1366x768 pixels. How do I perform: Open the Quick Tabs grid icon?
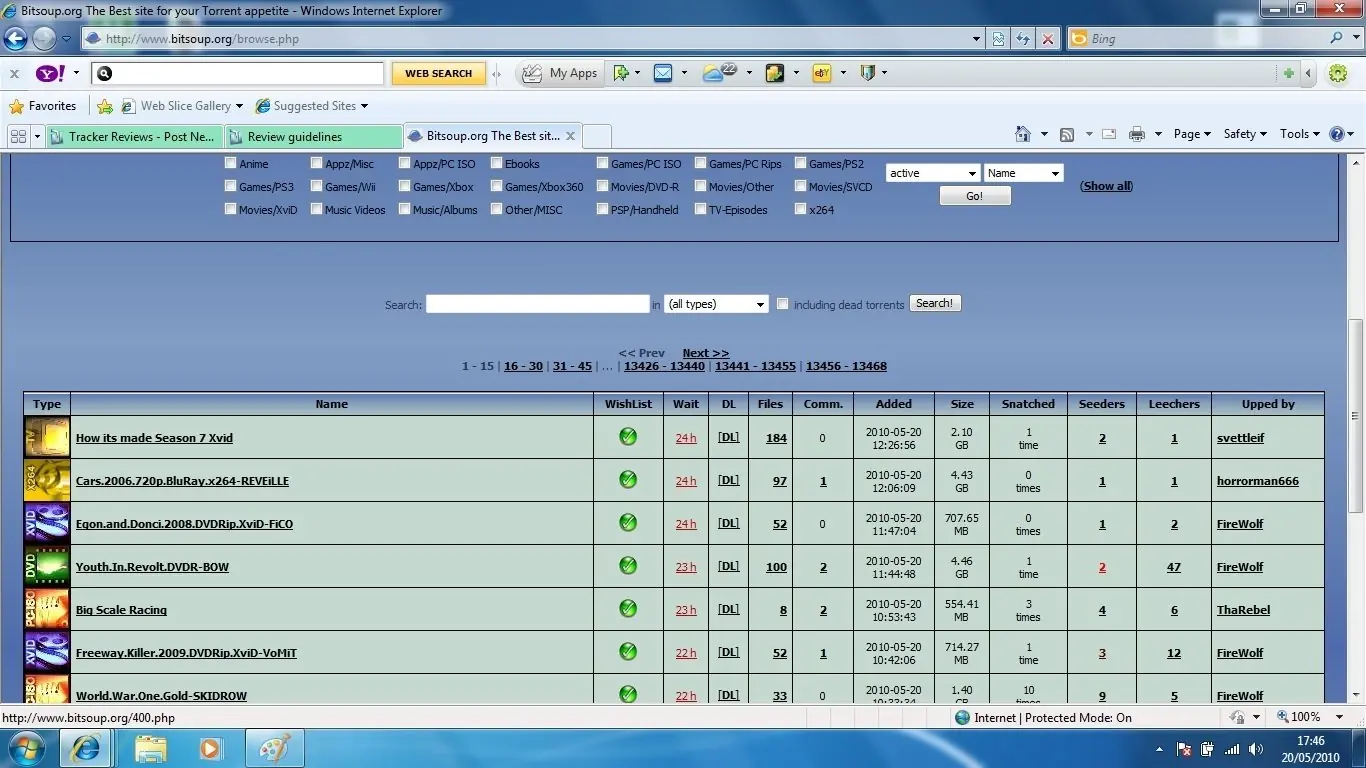point(18,136)
